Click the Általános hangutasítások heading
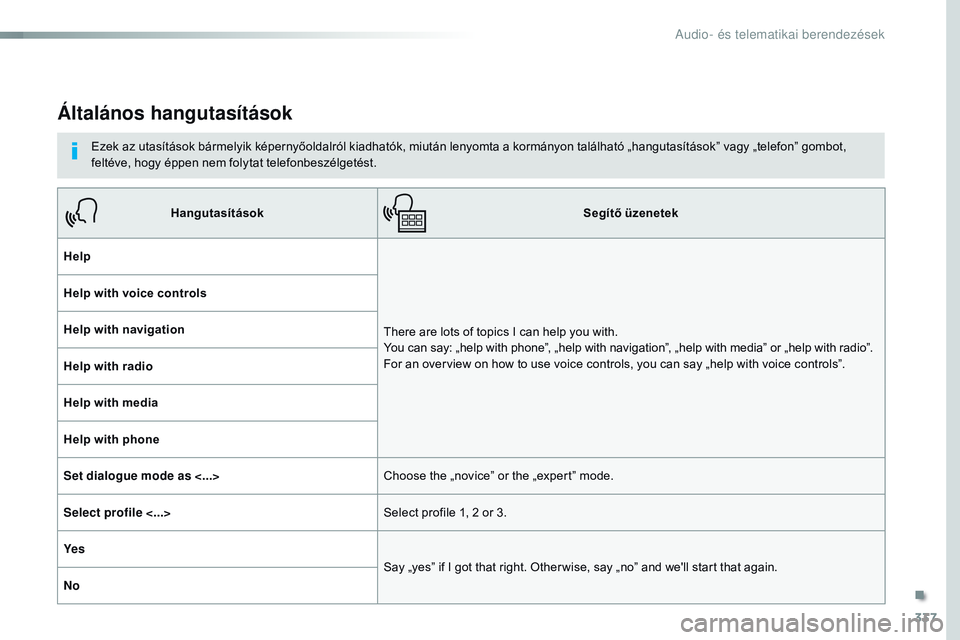The image size is (960, 640). (175, 113)
